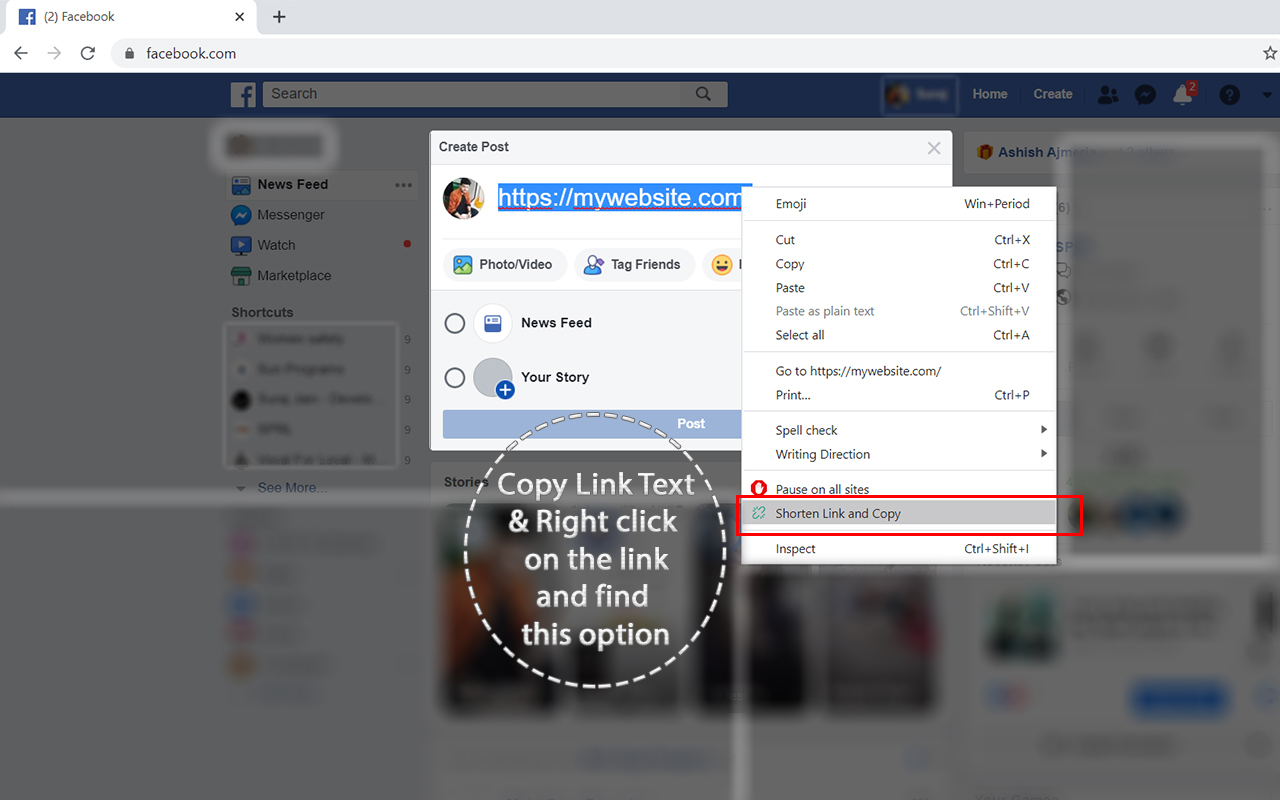
Task: Open the Feeling/Activity emoji icon
Action: tap(722, 264)
